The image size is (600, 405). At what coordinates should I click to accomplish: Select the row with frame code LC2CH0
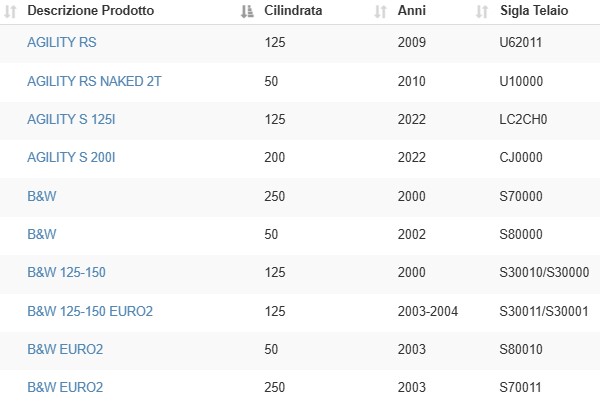point(300,121)
